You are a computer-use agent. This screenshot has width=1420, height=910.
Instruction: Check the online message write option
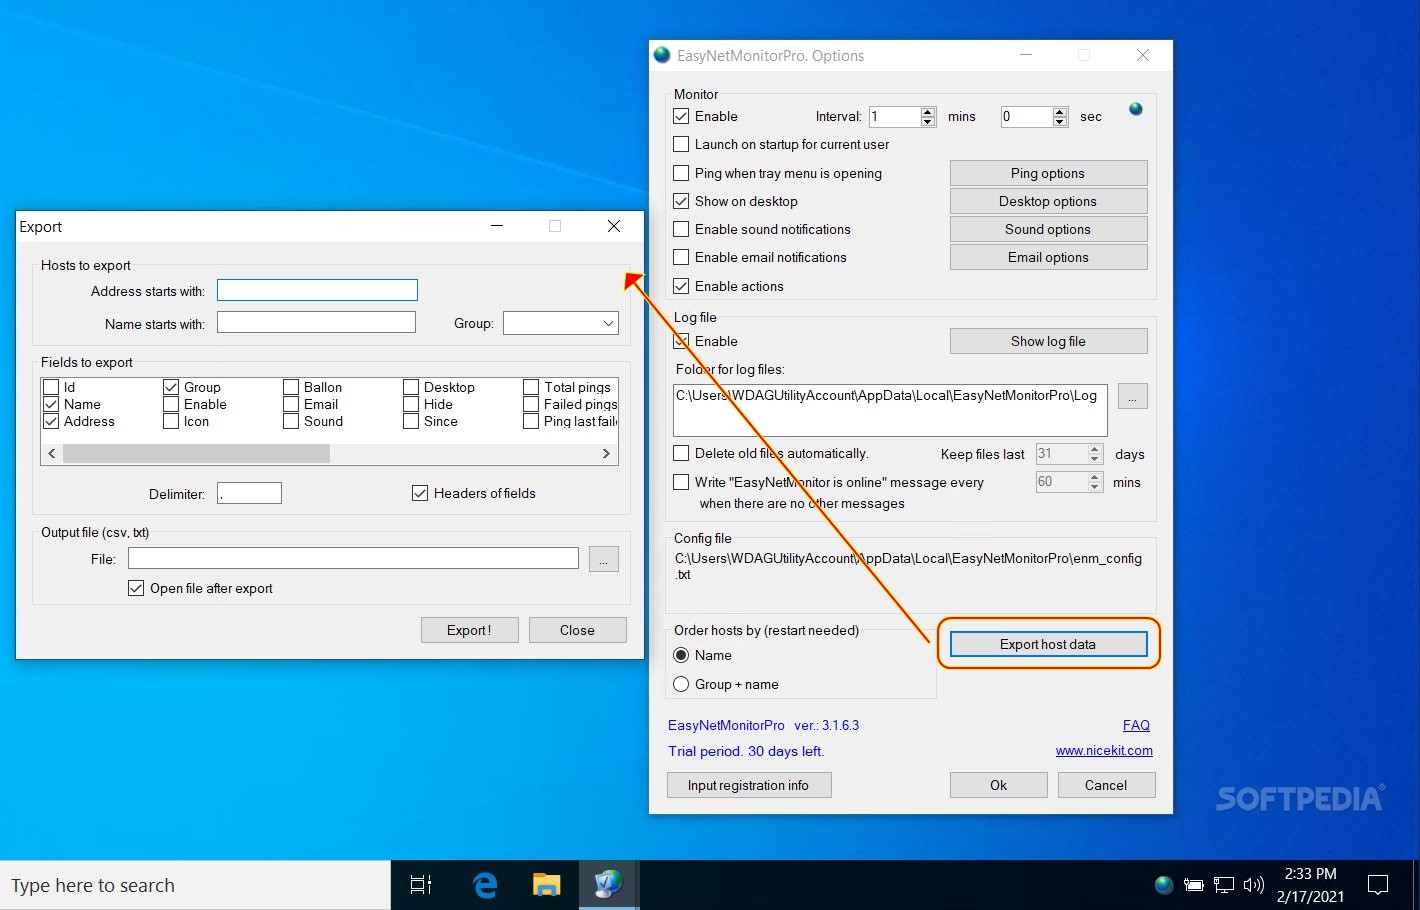681,482
